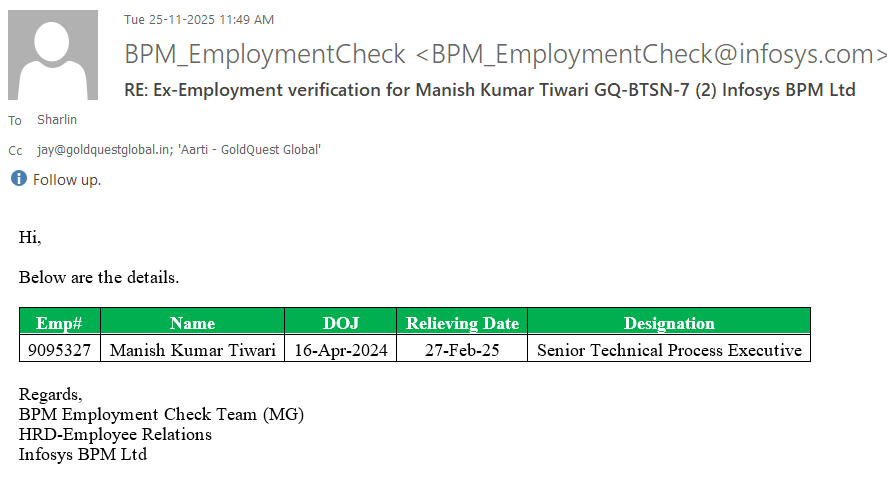Click the blue info icon beside Follow up
887x480 pixels.
pos(19,179)
